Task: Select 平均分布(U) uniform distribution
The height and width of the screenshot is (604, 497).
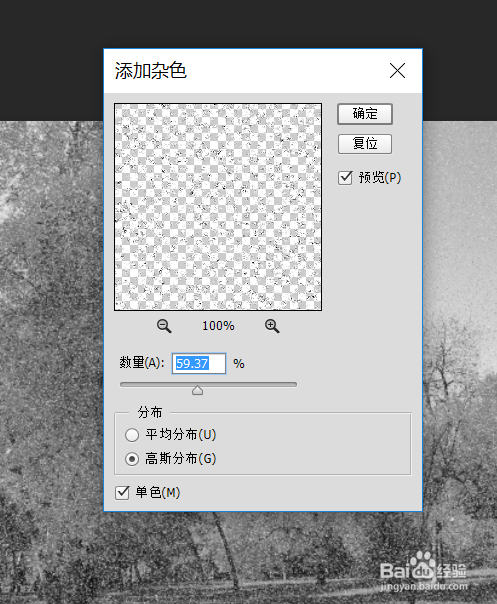Action: pyautogui.click(x=132, y=435)
